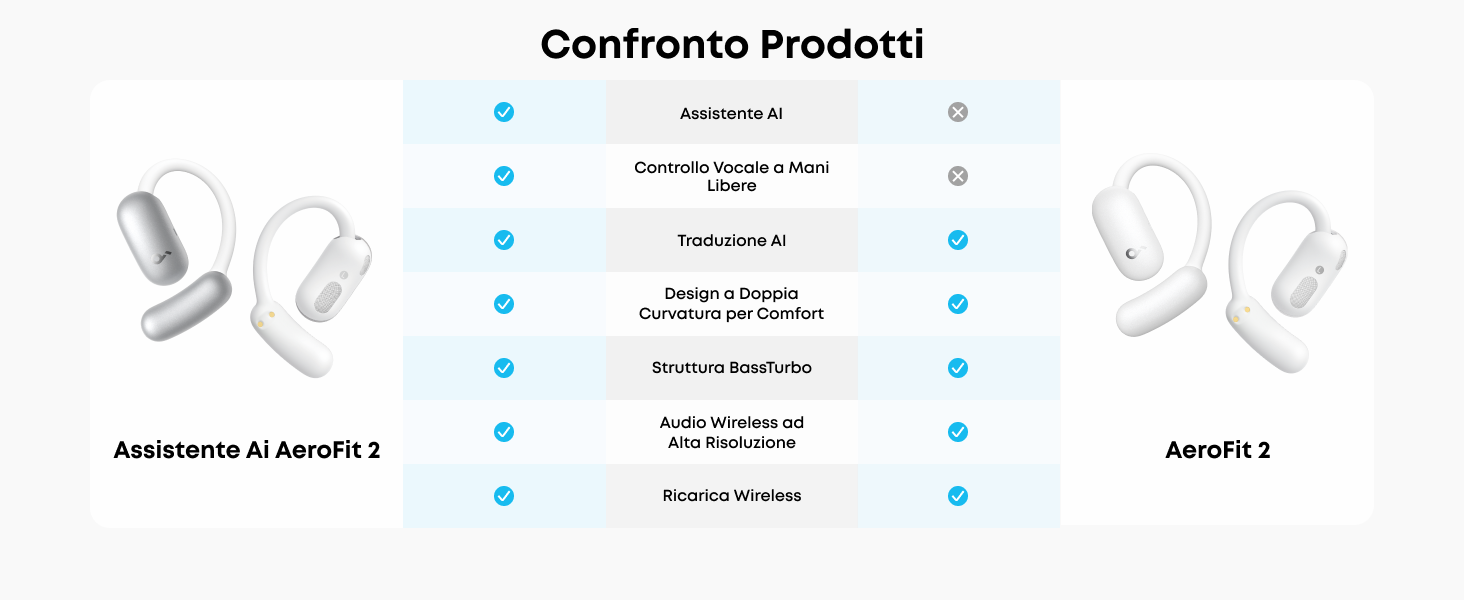The image size is (1464, 600).
Task: Click the grey X in the Assistente AI row
Action: [958, 112]
